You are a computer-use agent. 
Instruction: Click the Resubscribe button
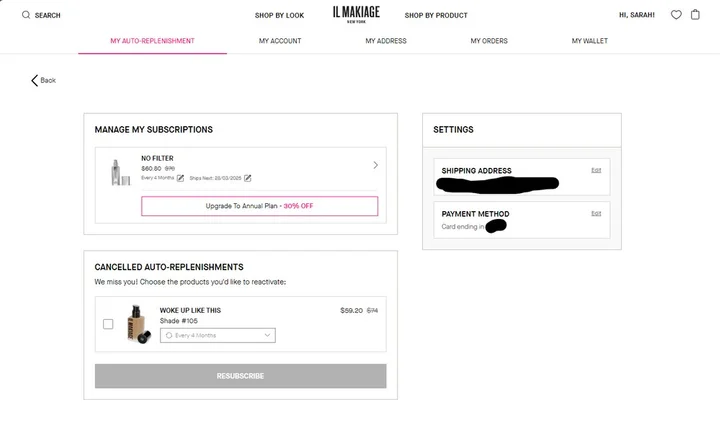[241, 376]
